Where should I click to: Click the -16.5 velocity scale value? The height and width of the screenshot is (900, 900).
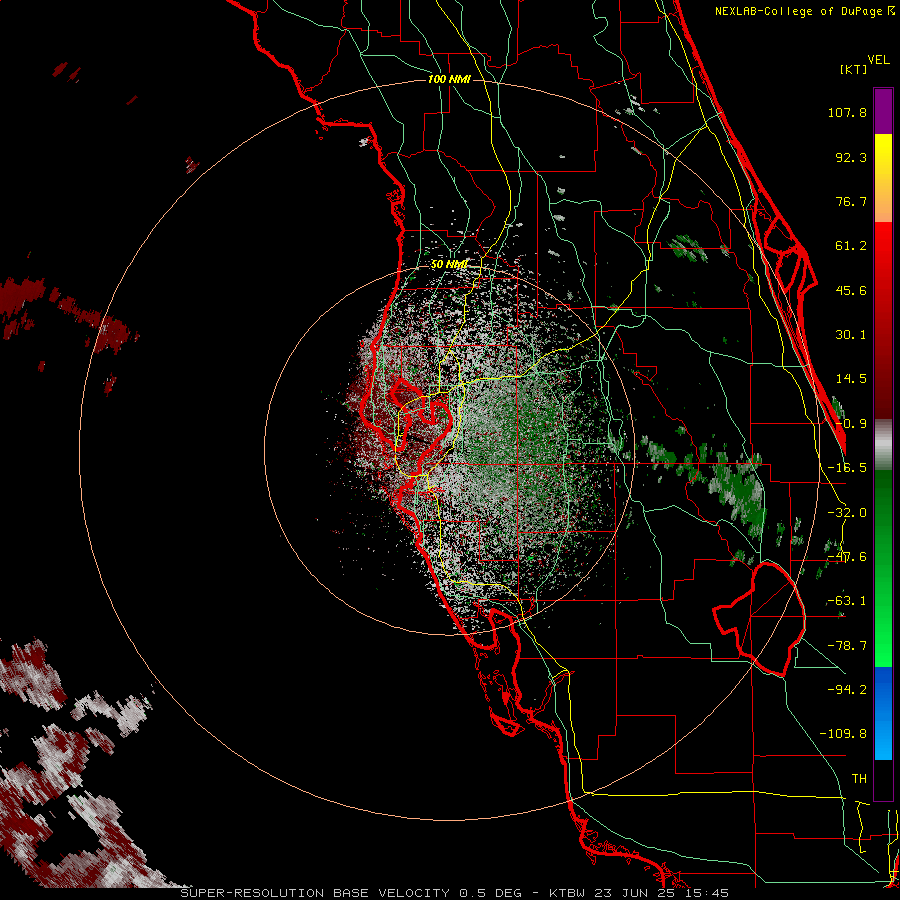847,468
